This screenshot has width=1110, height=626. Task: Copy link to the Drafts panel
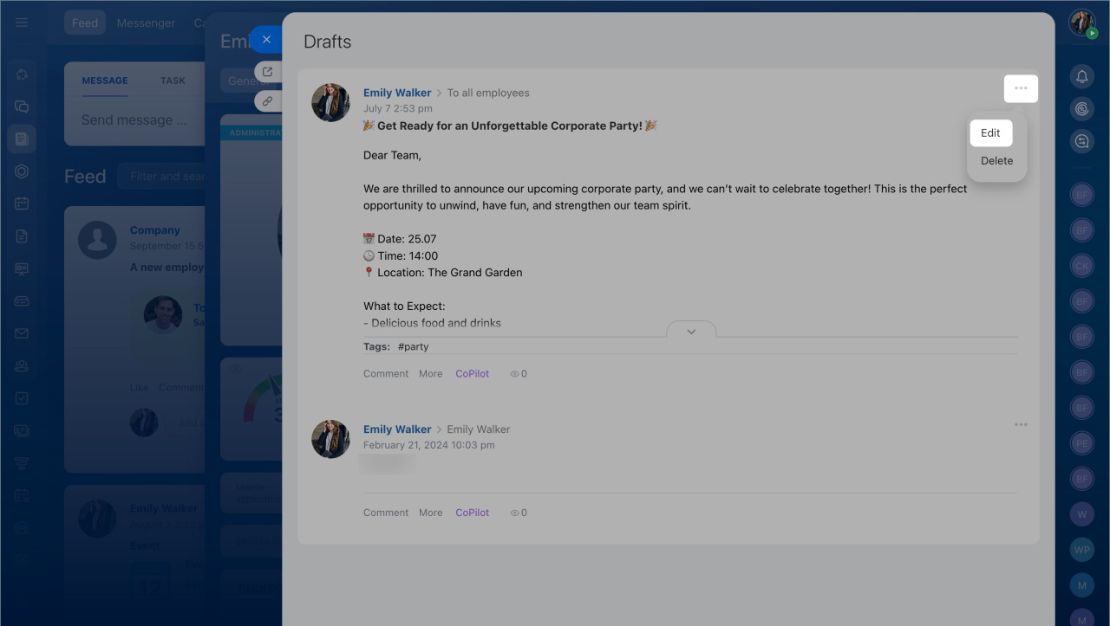point(268,101)
